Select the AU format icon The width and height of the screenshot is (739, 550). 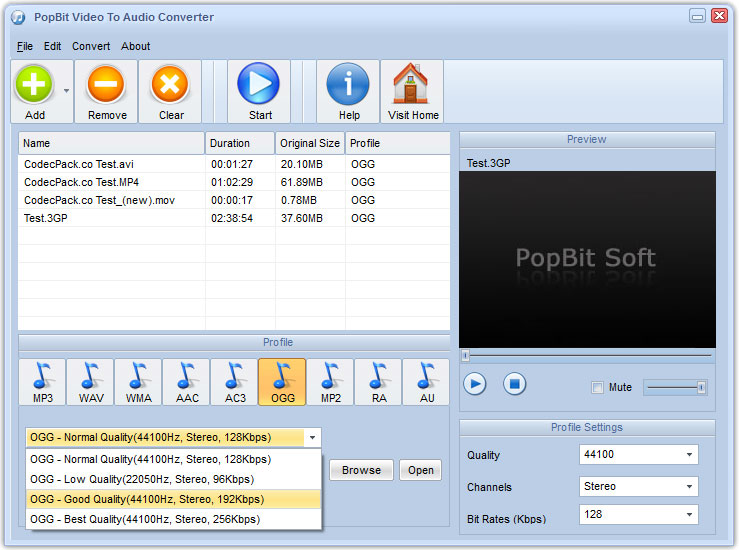(x=427, y=382)
